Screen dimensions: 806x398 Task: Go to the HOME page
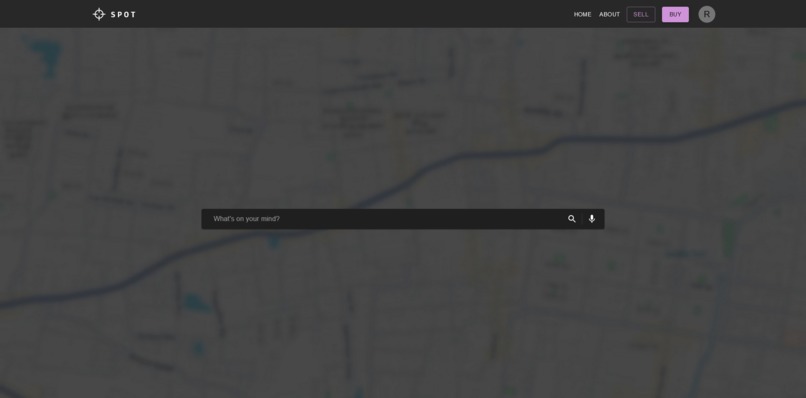click(582, 14)
